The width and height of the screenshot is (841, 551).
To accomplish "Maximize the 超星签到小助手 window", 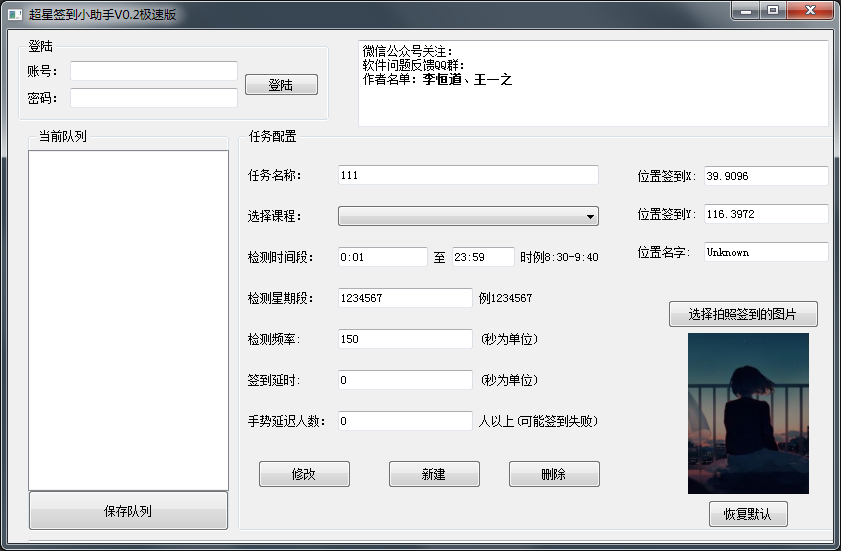I will [x=773, y=10].
